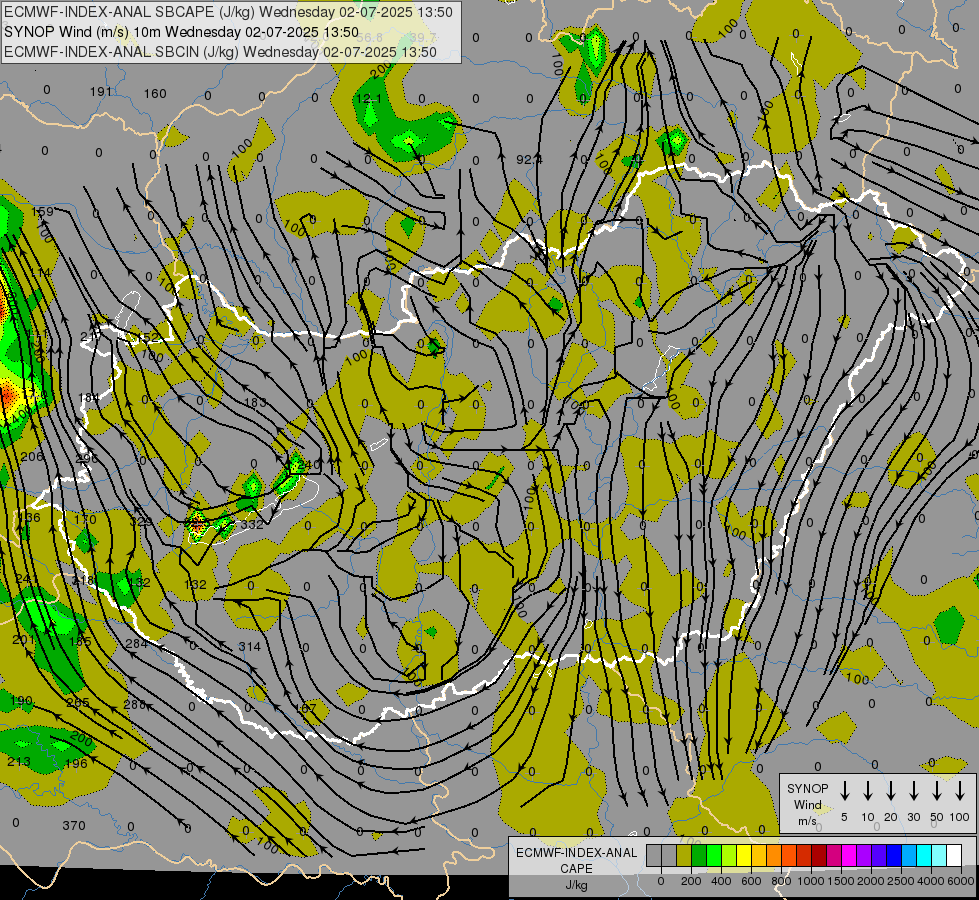This screenshot has height=900, width=979.
Task: Click the map value 314
Action: pyautogui.click(x=250, y=646)
